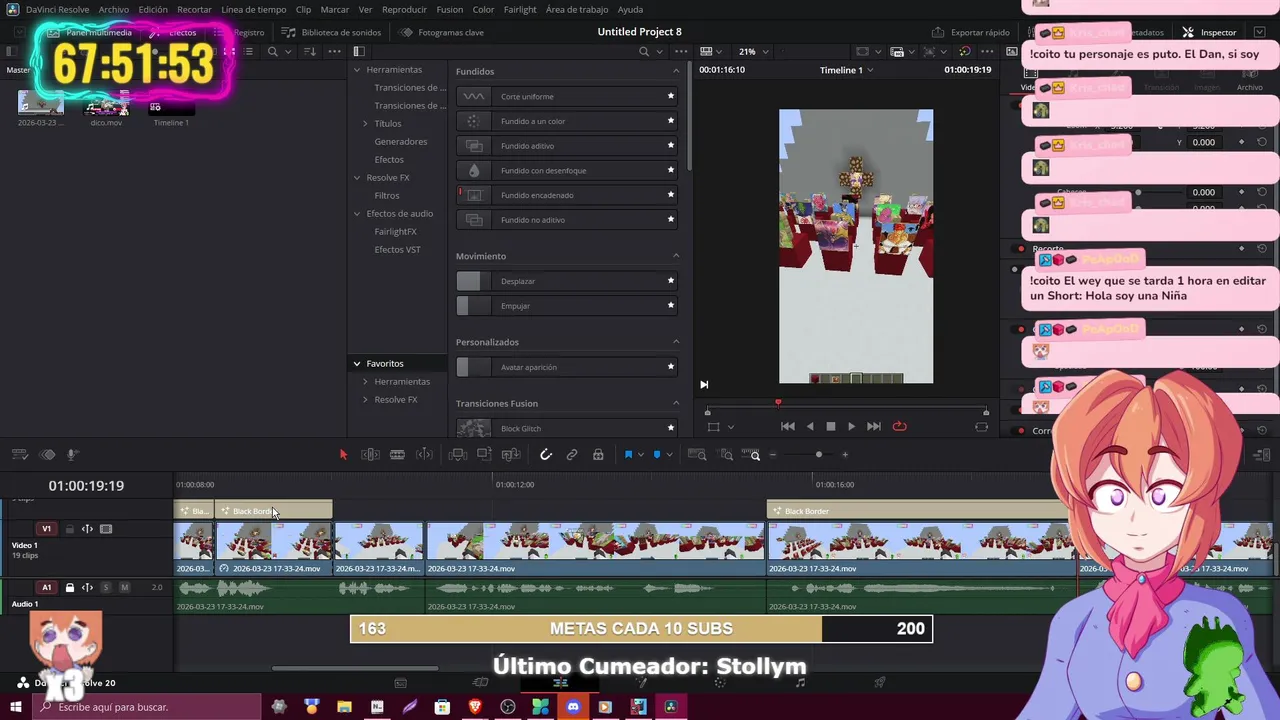Toggle the Position lock icon
Viewport: 1280px width, 720px height.
[x=598, y=455]
